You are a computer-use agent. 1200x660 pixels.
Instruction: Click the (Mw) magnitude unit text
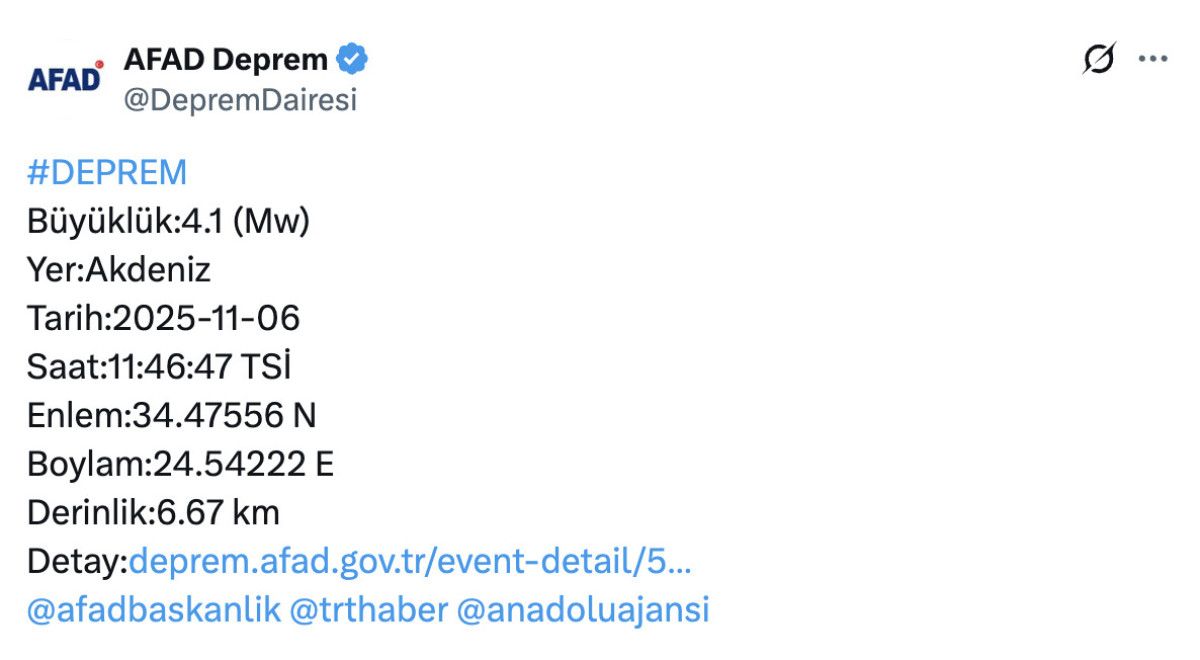(x=271, y=221)
